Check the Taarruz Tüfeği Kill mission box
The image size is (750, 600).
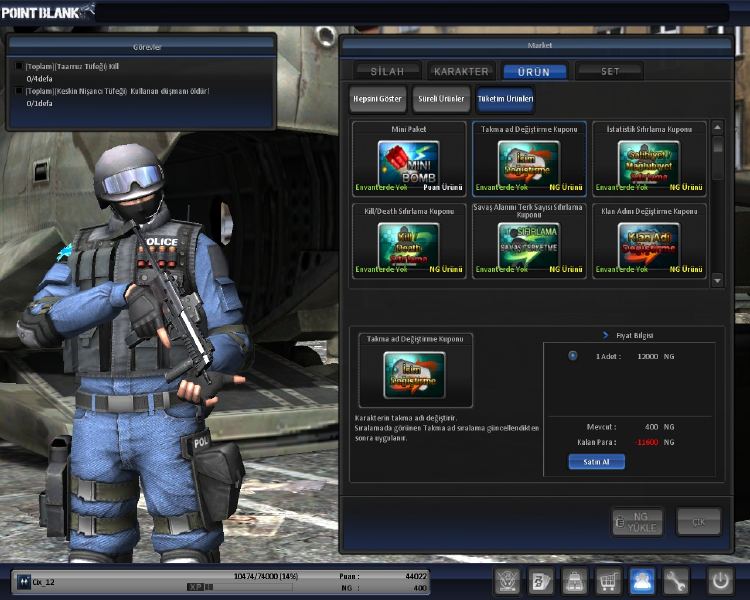(x=19, y=66)
